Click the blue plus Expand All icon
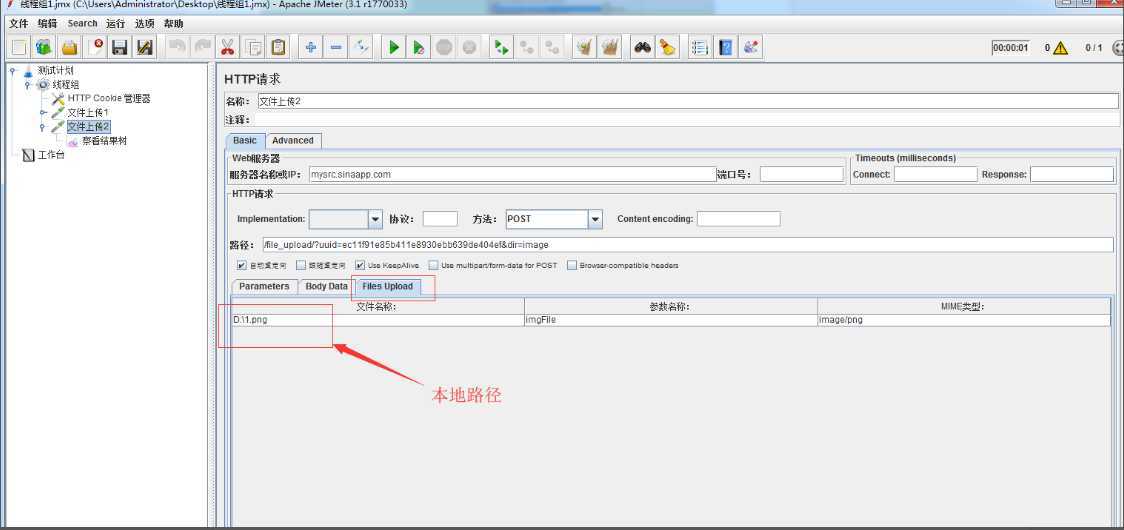Viewport: 1124px width, 530px height. pyautogui.click(x=311, y=47)
